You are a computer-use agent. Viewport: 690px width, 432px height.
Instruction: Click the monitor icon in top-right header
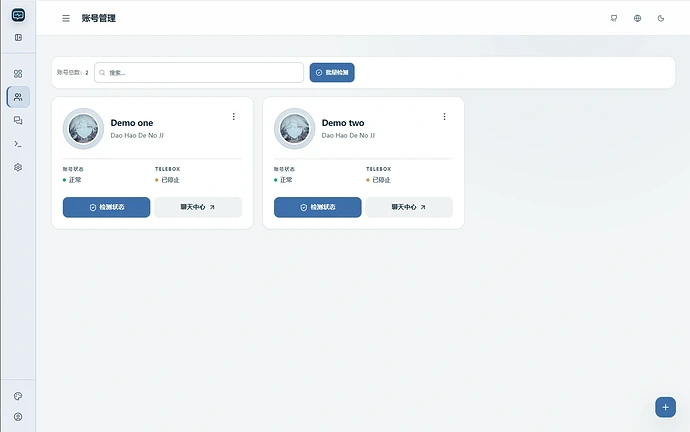click(614, 18)
